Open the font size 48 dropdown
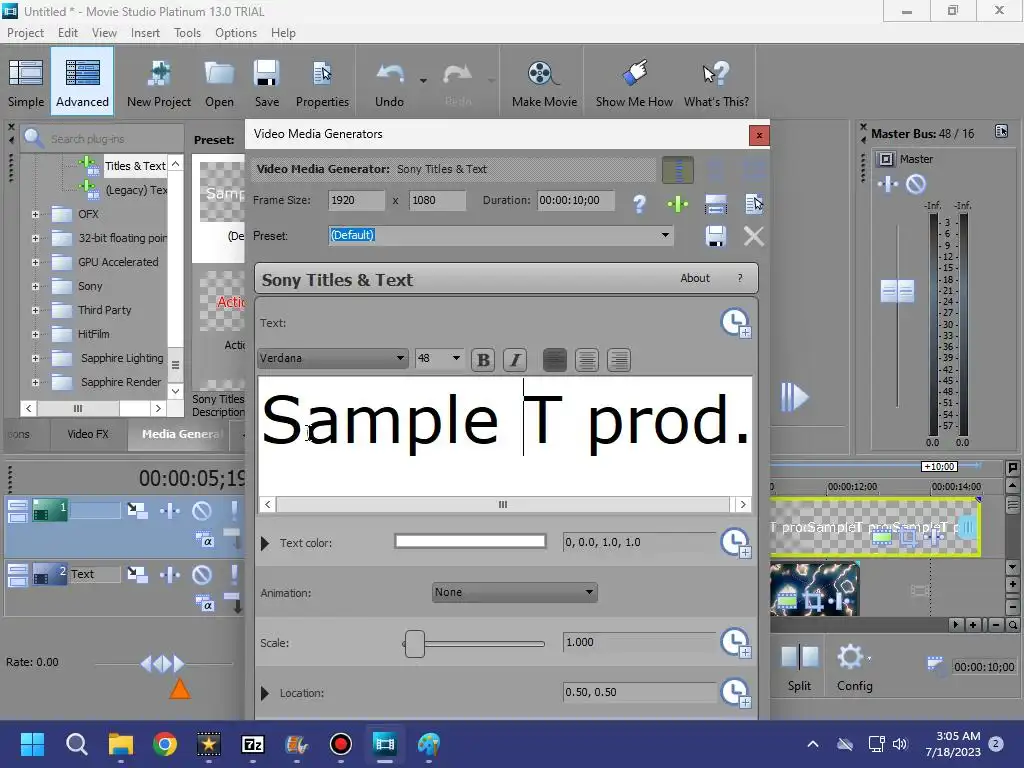Screen dimensions: 1024x768 456,358
